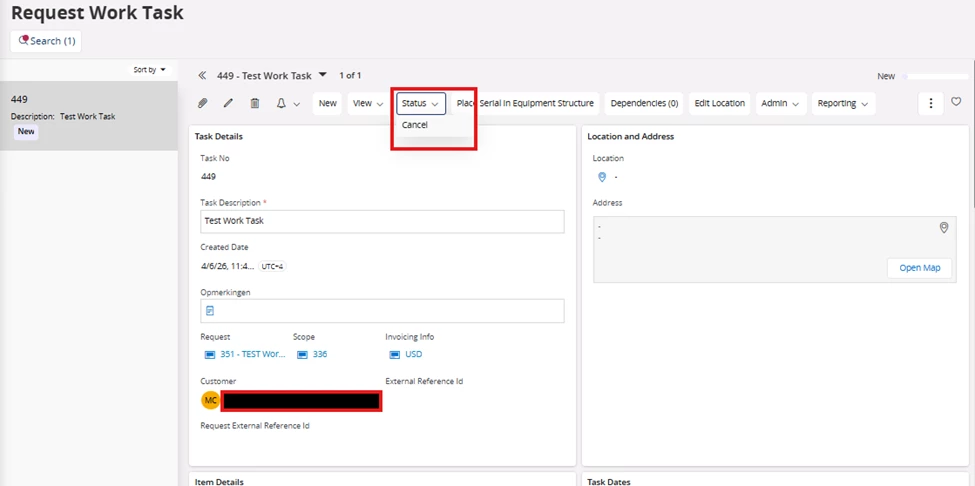Expand the Reporting dropdown menu
975x486 pixels.
[x=843, y=103]
